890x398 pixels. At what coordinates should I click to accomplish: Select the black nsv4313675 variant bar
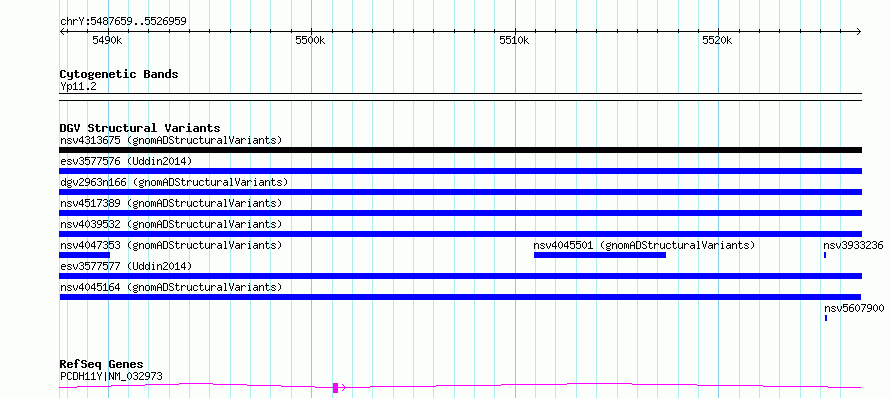pyautogui.click(x=460, y=150)
